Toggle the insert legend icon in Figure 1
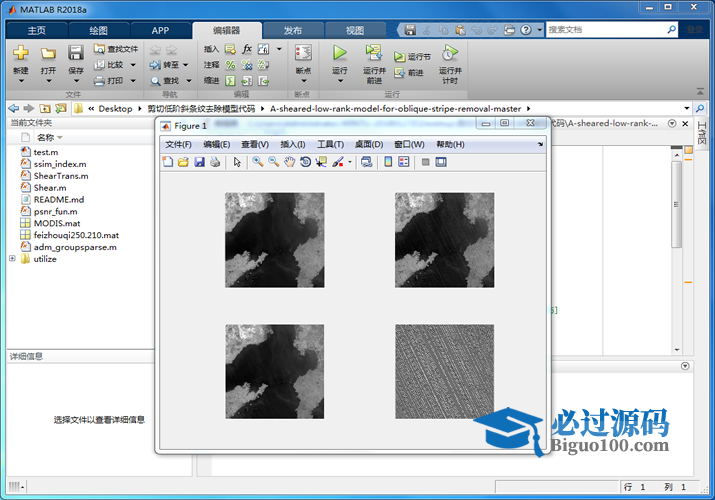Screen dimensions: 715x500 point(404,162)
